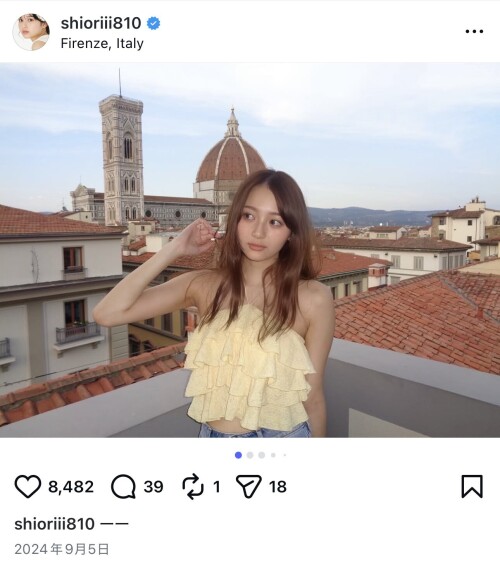Save post using bookmark icon

click(x=472, y=486)
